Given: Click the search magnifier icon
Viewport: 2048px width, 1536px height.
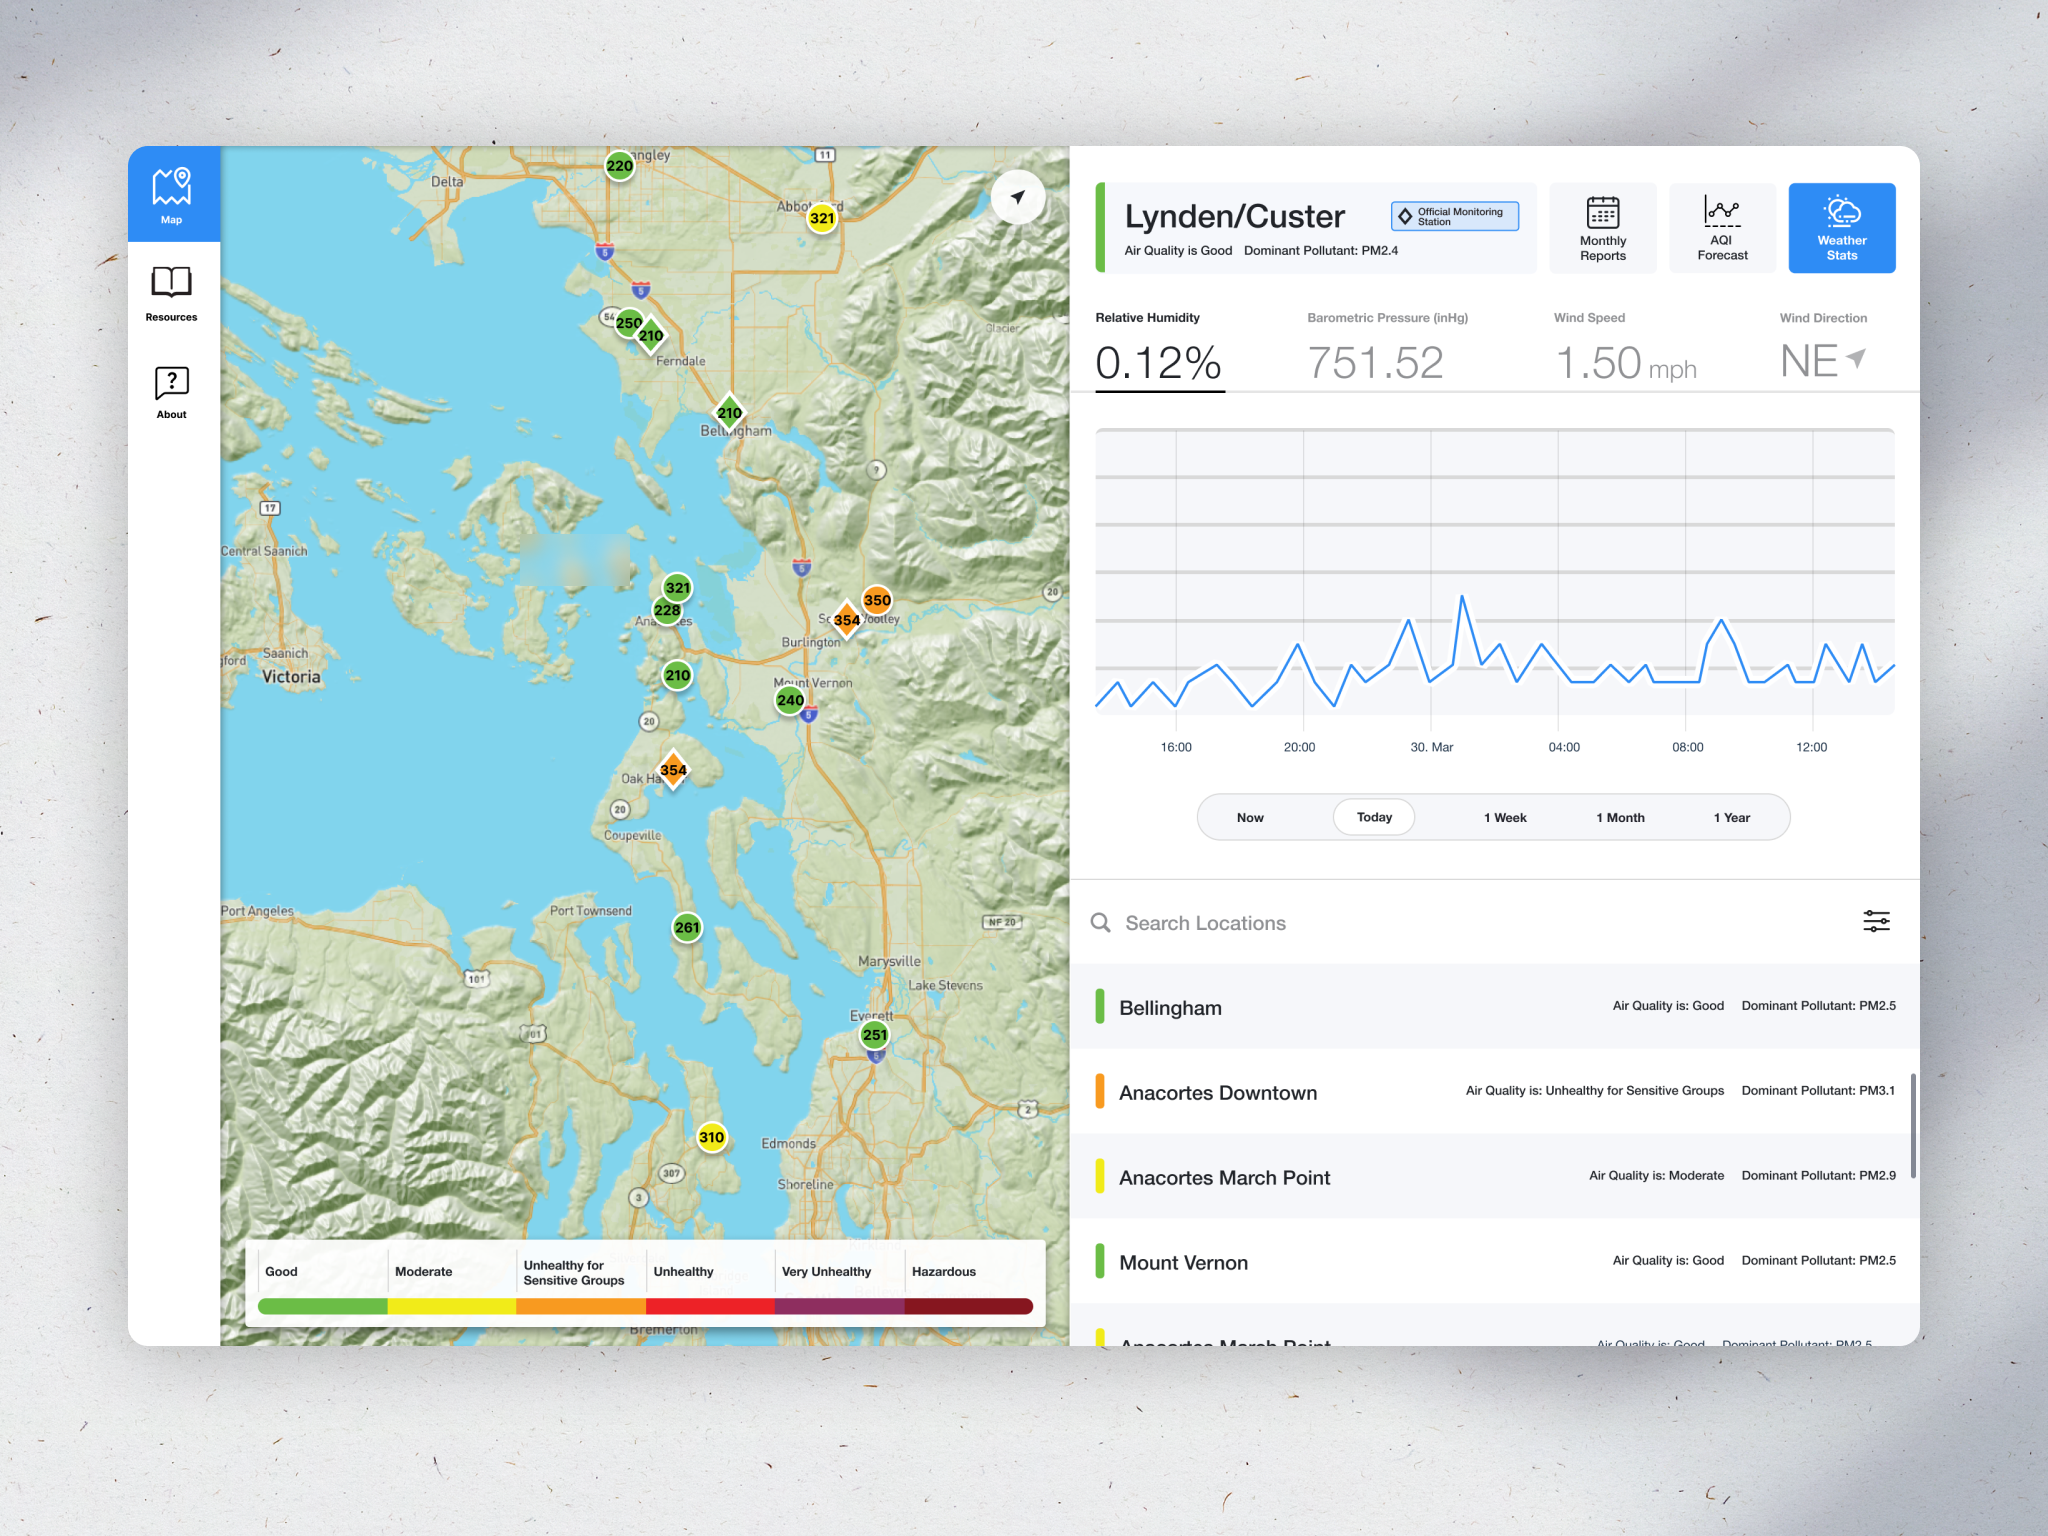Looking at the screenshot, I should [x=1100, y=922].
